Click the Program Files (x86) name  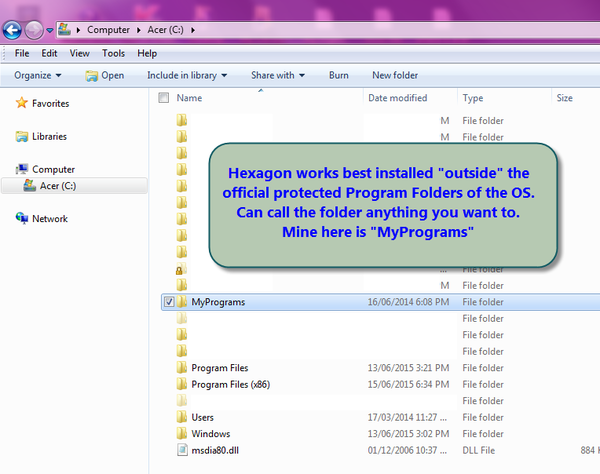[231, 384]
